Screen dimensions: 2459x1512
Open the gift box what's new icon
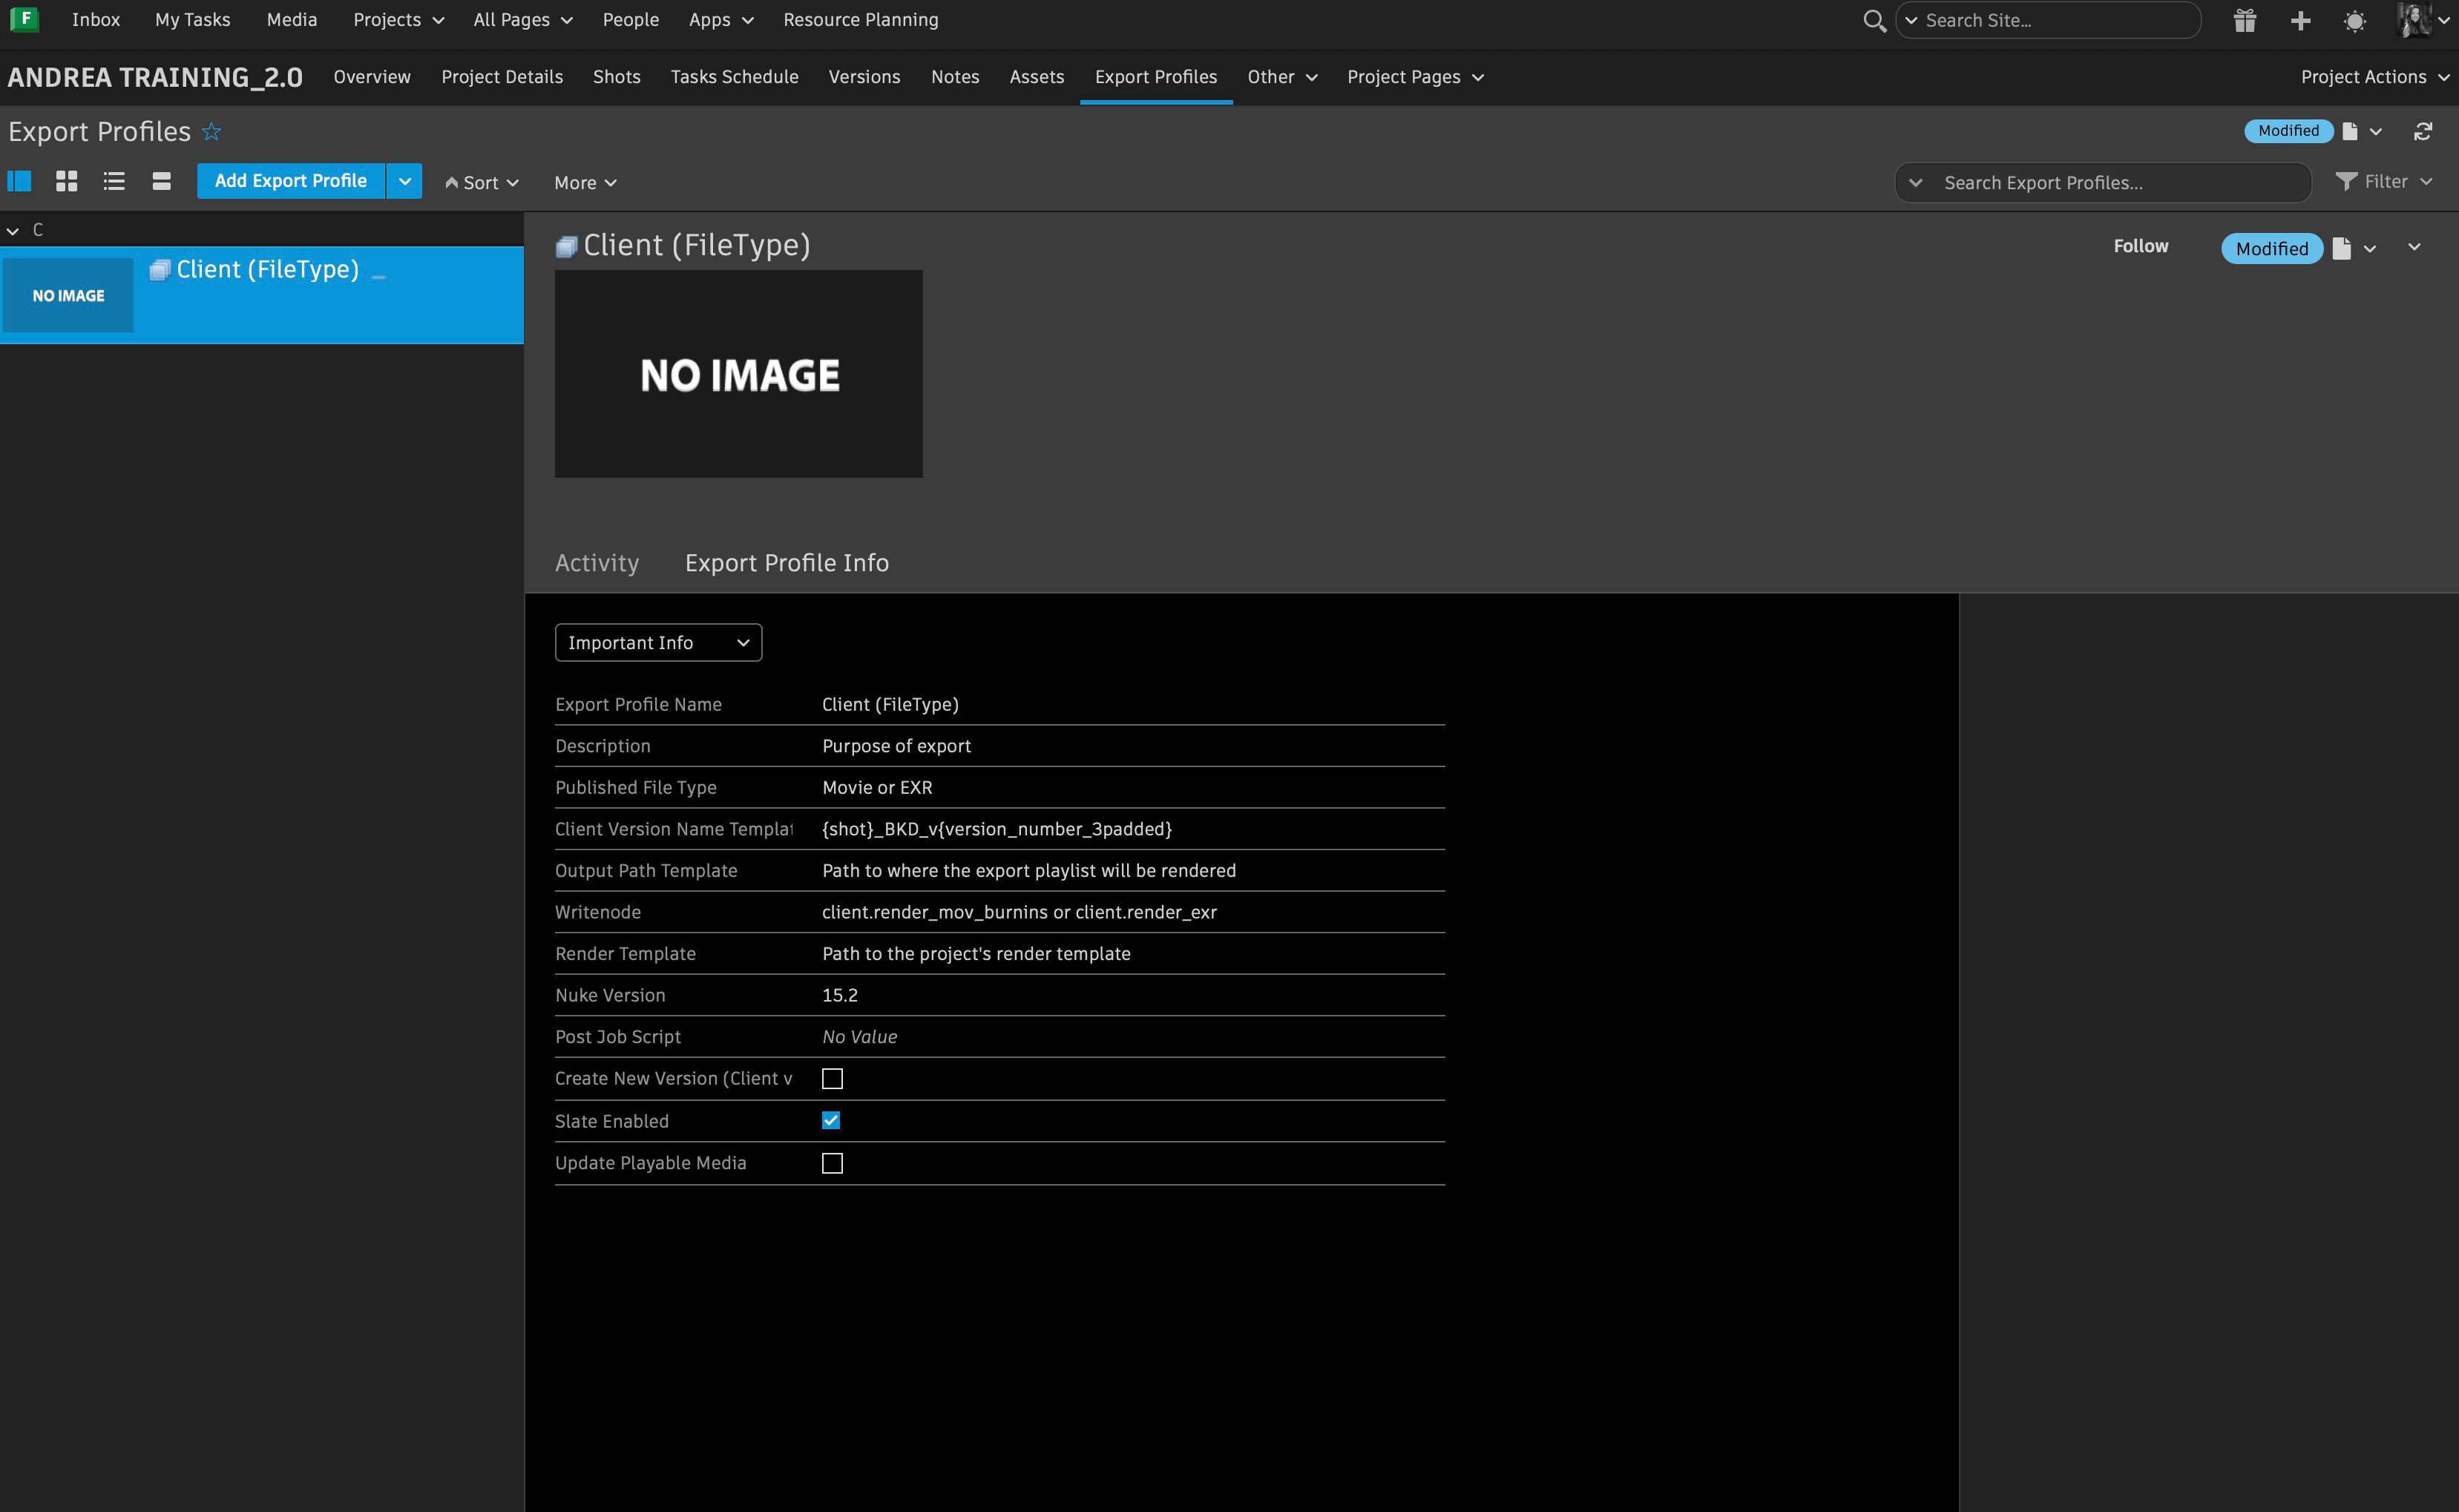pos(2244,20)
